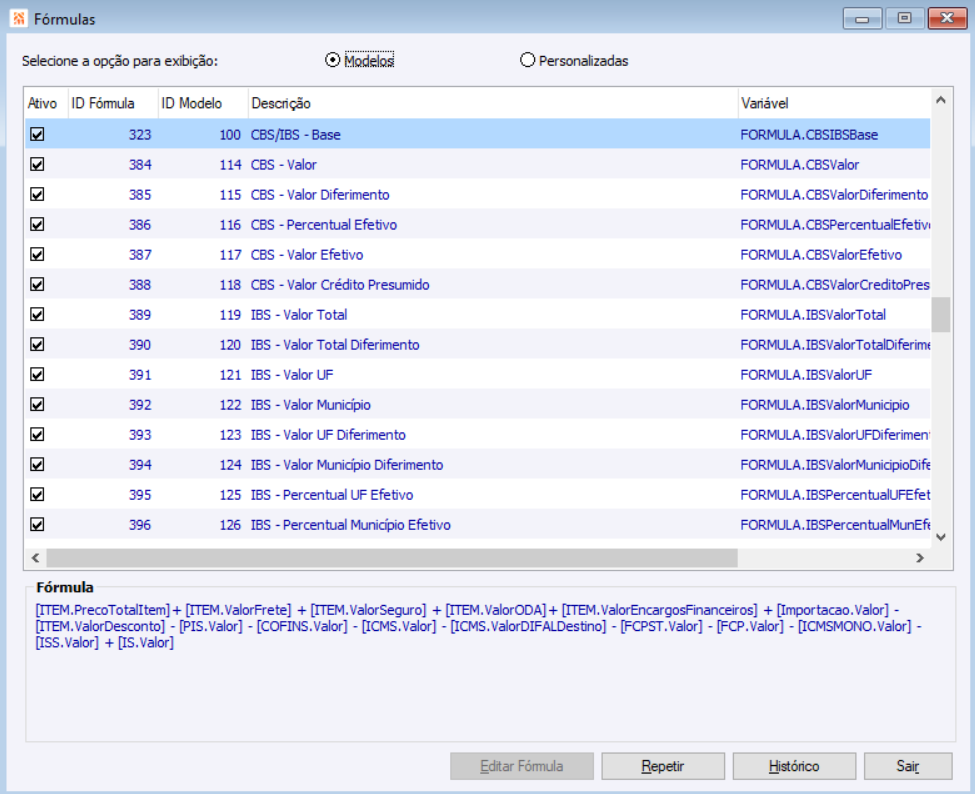
Task: Uncheck Ativo for CBS/IBS - Base row
Action: tap(37, 134)
